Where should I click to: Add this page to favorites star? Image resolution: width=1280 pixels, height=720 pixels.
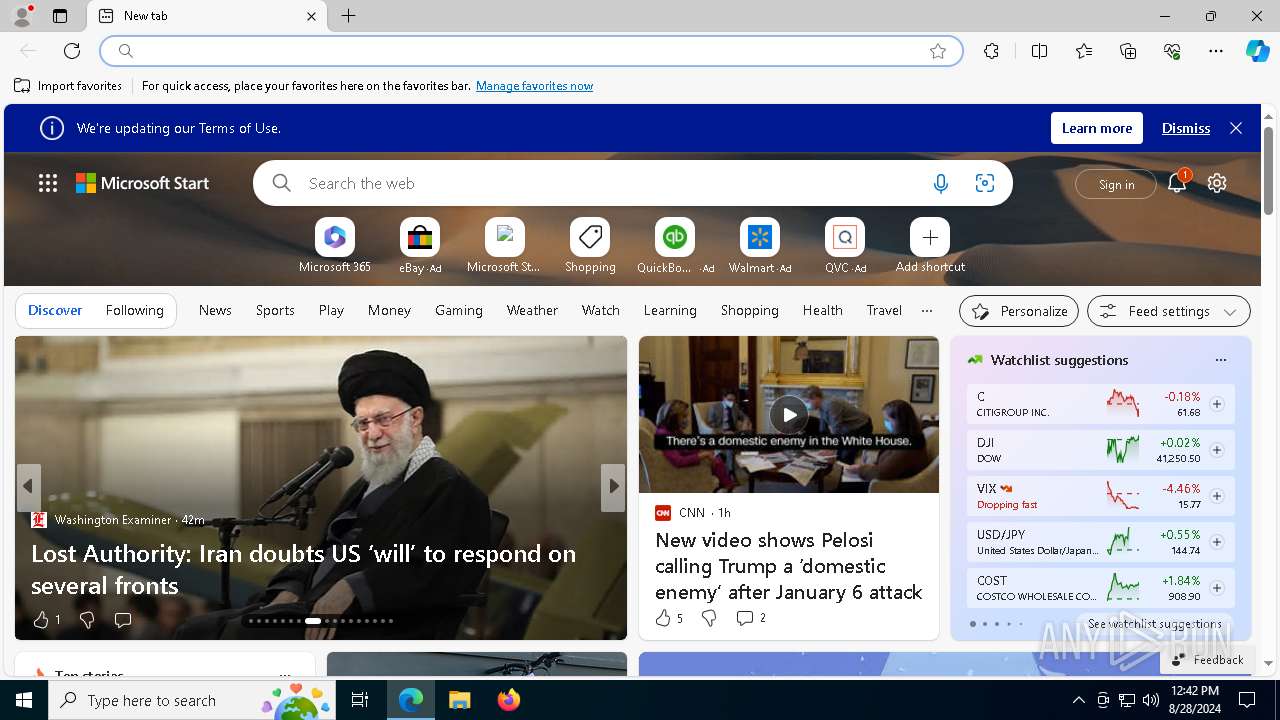938,51
